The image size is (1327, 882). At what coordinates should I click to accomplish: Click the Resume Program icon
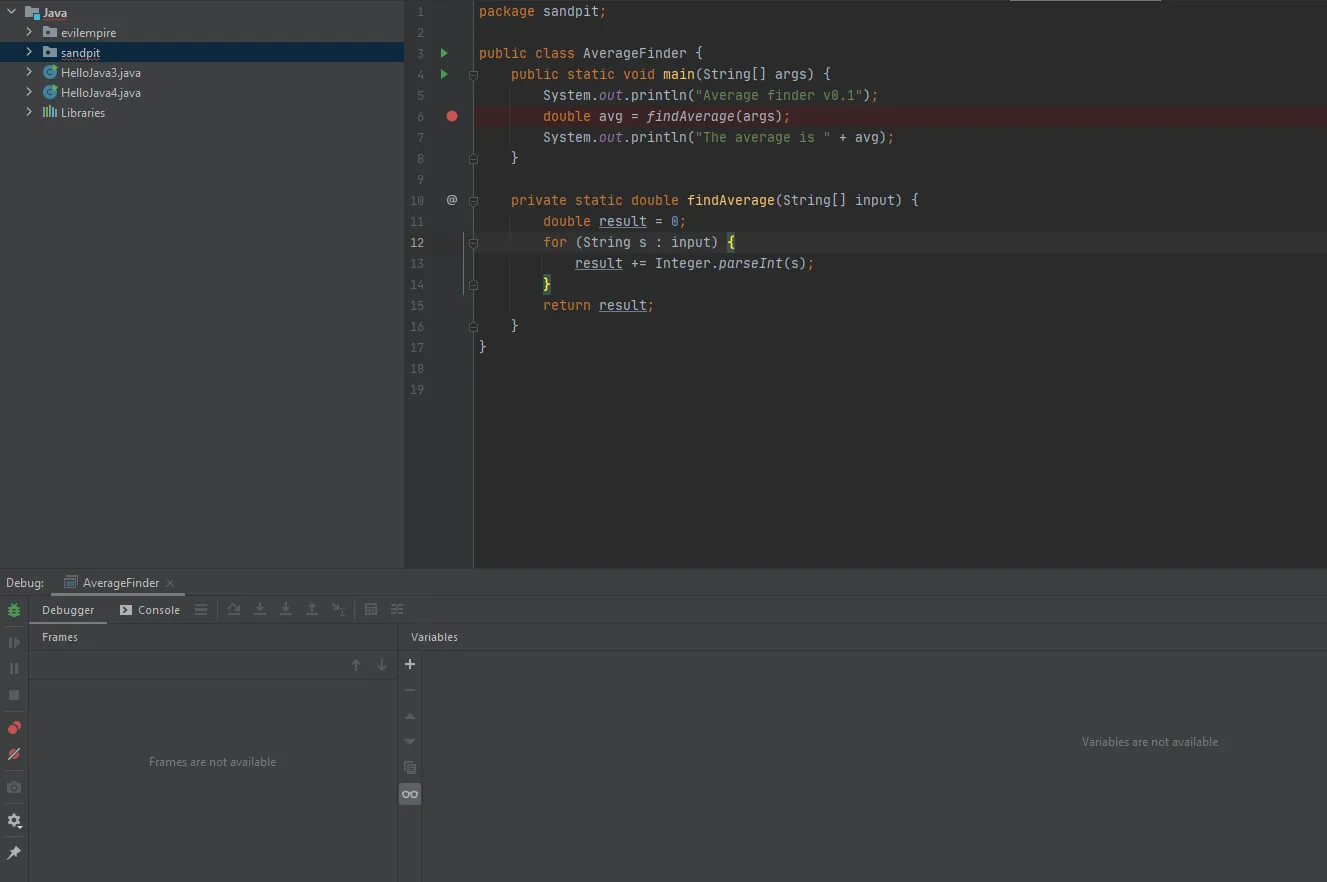14,642
